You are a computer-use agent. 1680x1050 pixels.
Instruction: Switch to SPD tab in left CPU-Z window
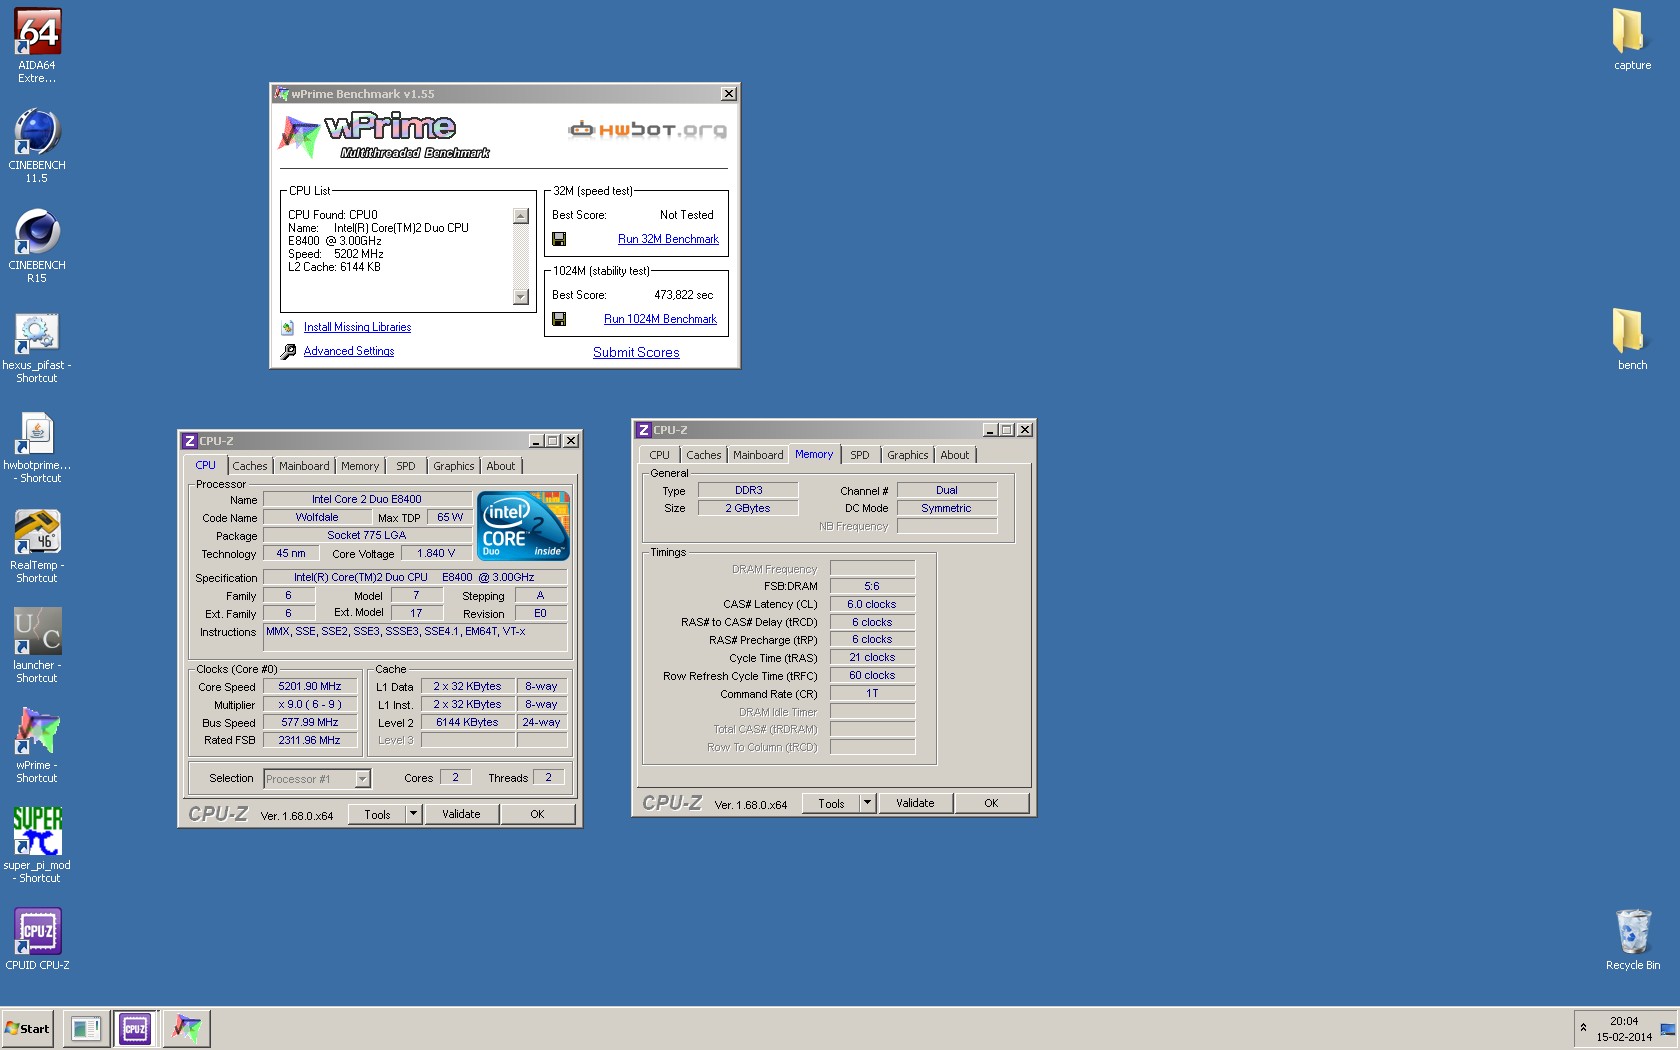click(x=406, y=466)
